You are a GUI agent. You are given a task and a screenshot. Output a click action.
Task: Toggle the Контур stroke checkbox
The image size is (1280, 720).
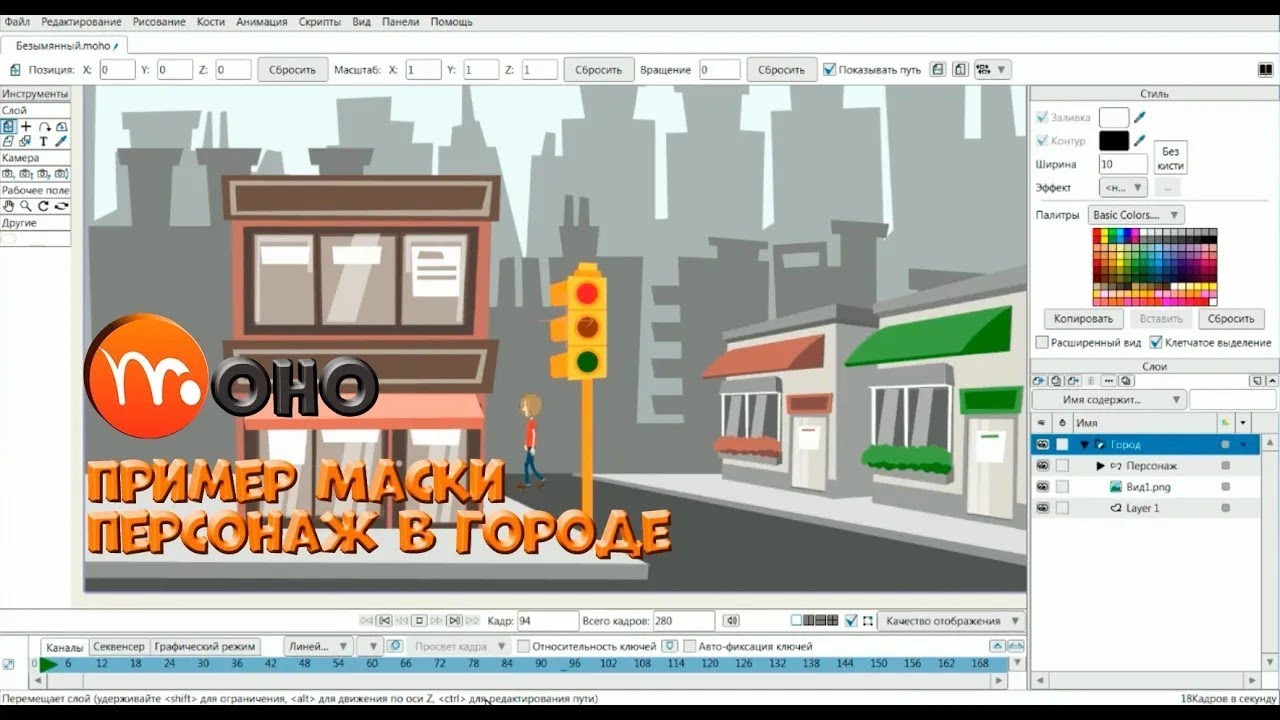point(1043,141)
